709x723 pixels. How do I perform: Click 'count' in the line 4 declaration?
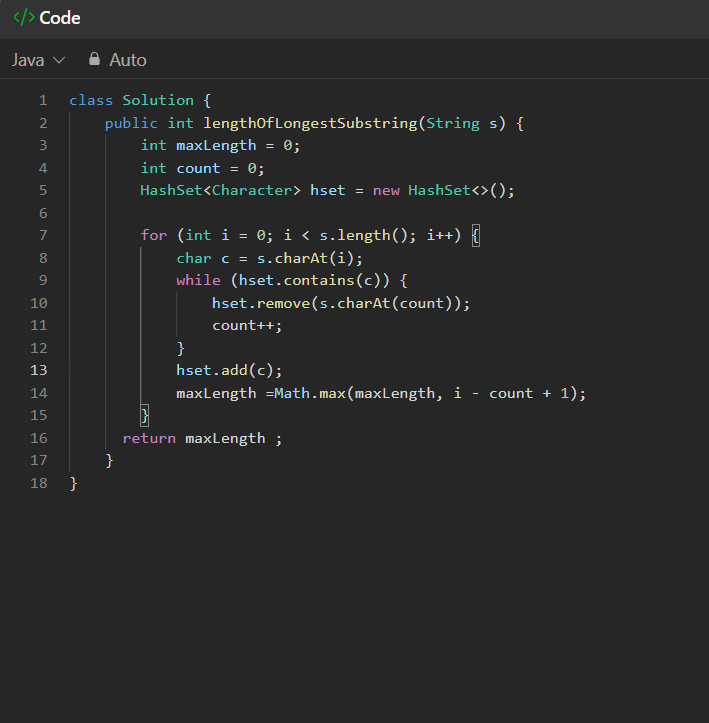pyautogui.click(x=198, y=168)
